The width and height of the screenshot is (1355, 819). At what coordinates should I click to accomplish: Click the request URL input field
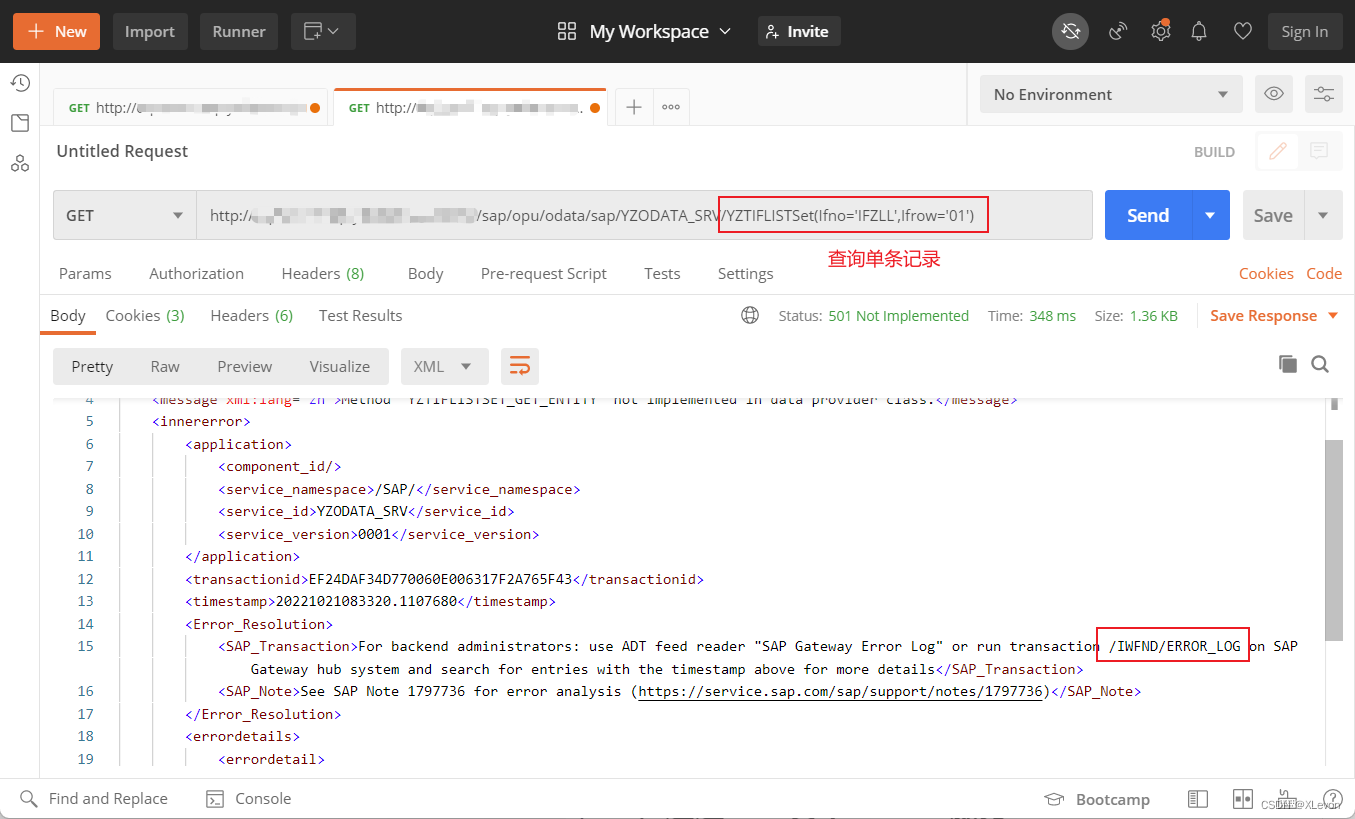(644, 215)
